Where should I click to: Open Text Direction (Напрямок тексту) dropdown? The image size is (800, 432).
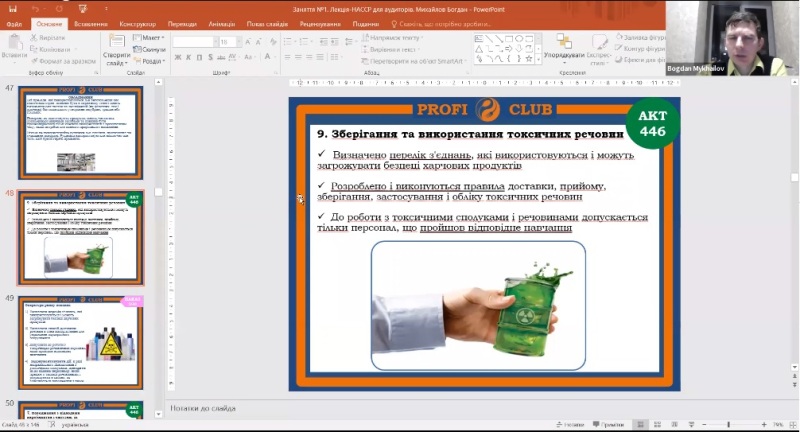click(391, 38)
